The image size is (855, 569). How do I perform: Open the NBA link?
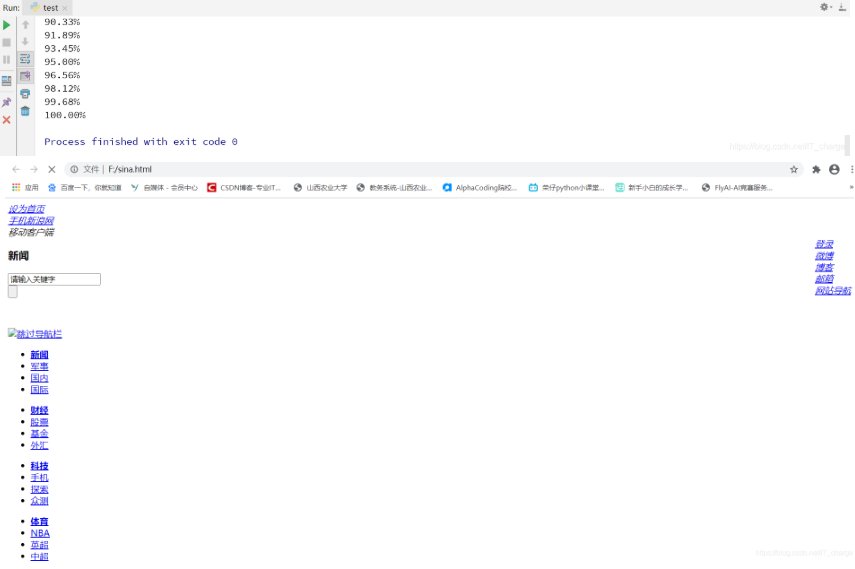click(x=40, y=534)
